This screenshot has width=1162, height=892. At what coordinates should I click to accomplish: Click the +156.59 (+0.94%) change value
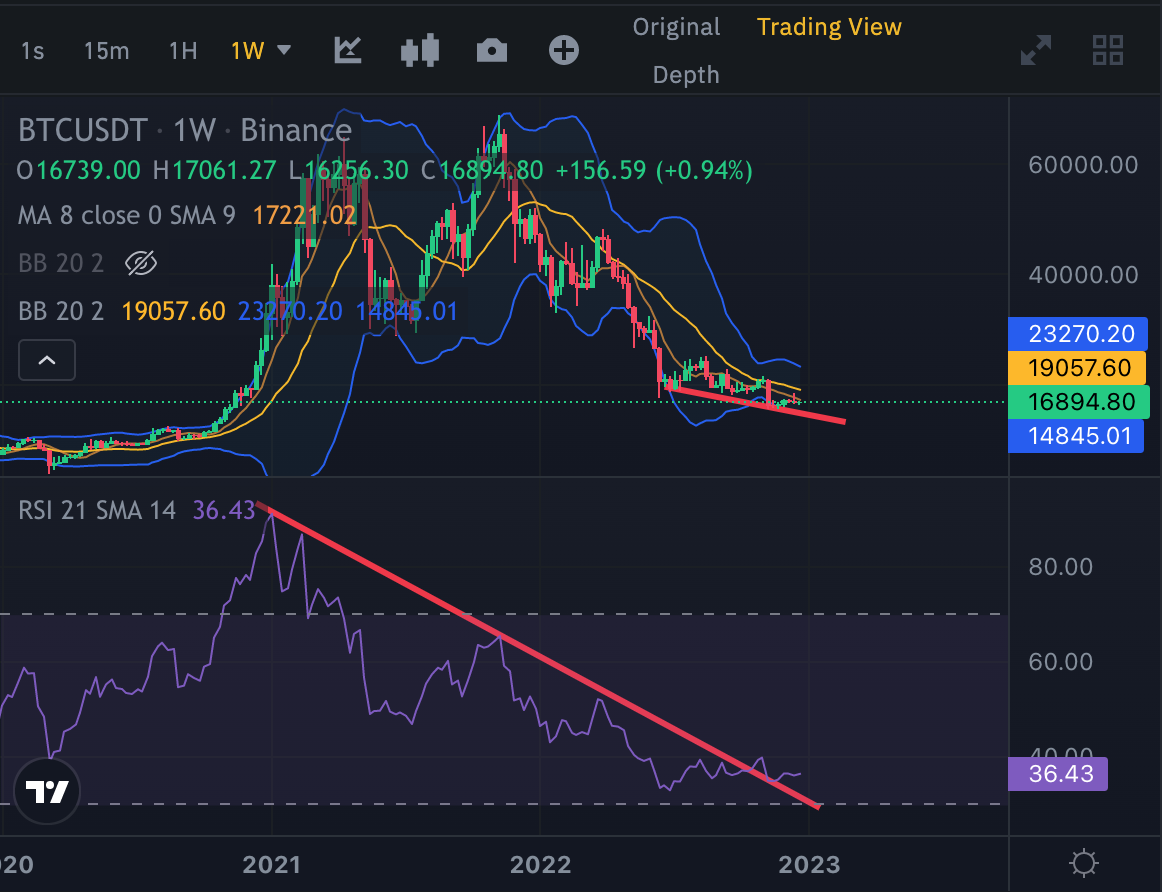coord(654,171)
